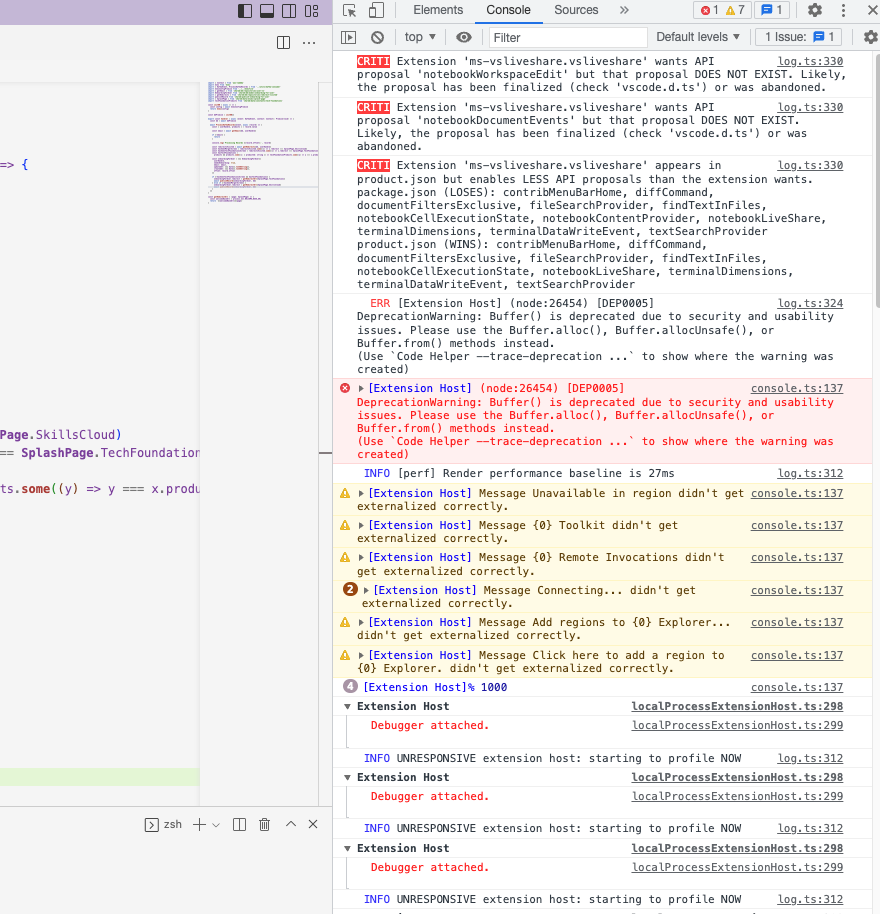Click the repeat count 2 badge
This screenshot has height=914, width=880.
[x=350, y=589]
